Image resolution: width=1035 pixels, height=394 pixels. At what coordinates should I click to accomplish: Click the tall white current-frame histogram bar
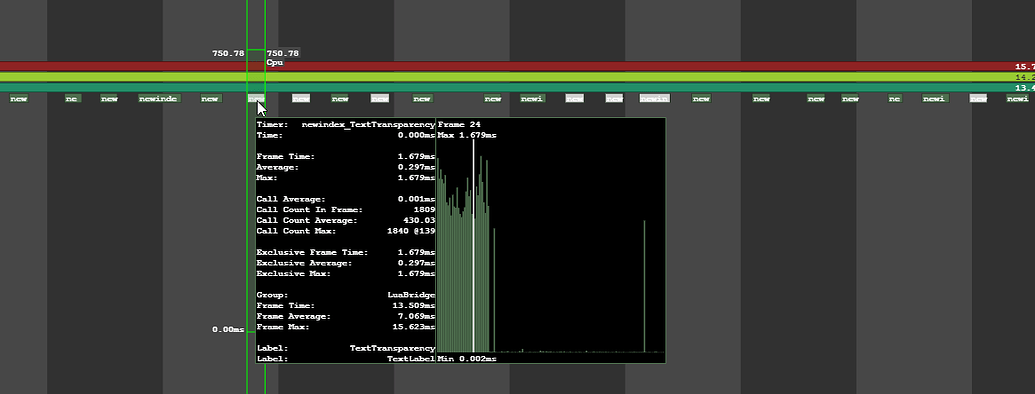[x=473, y=246]
